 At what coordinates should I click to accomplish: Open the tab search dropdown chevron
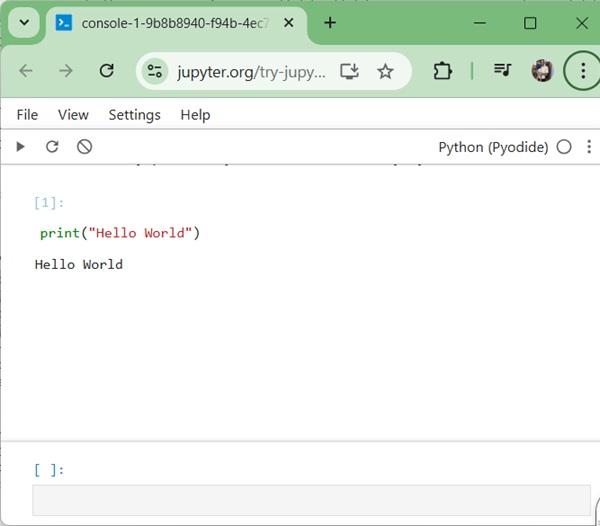click(24, 23)
